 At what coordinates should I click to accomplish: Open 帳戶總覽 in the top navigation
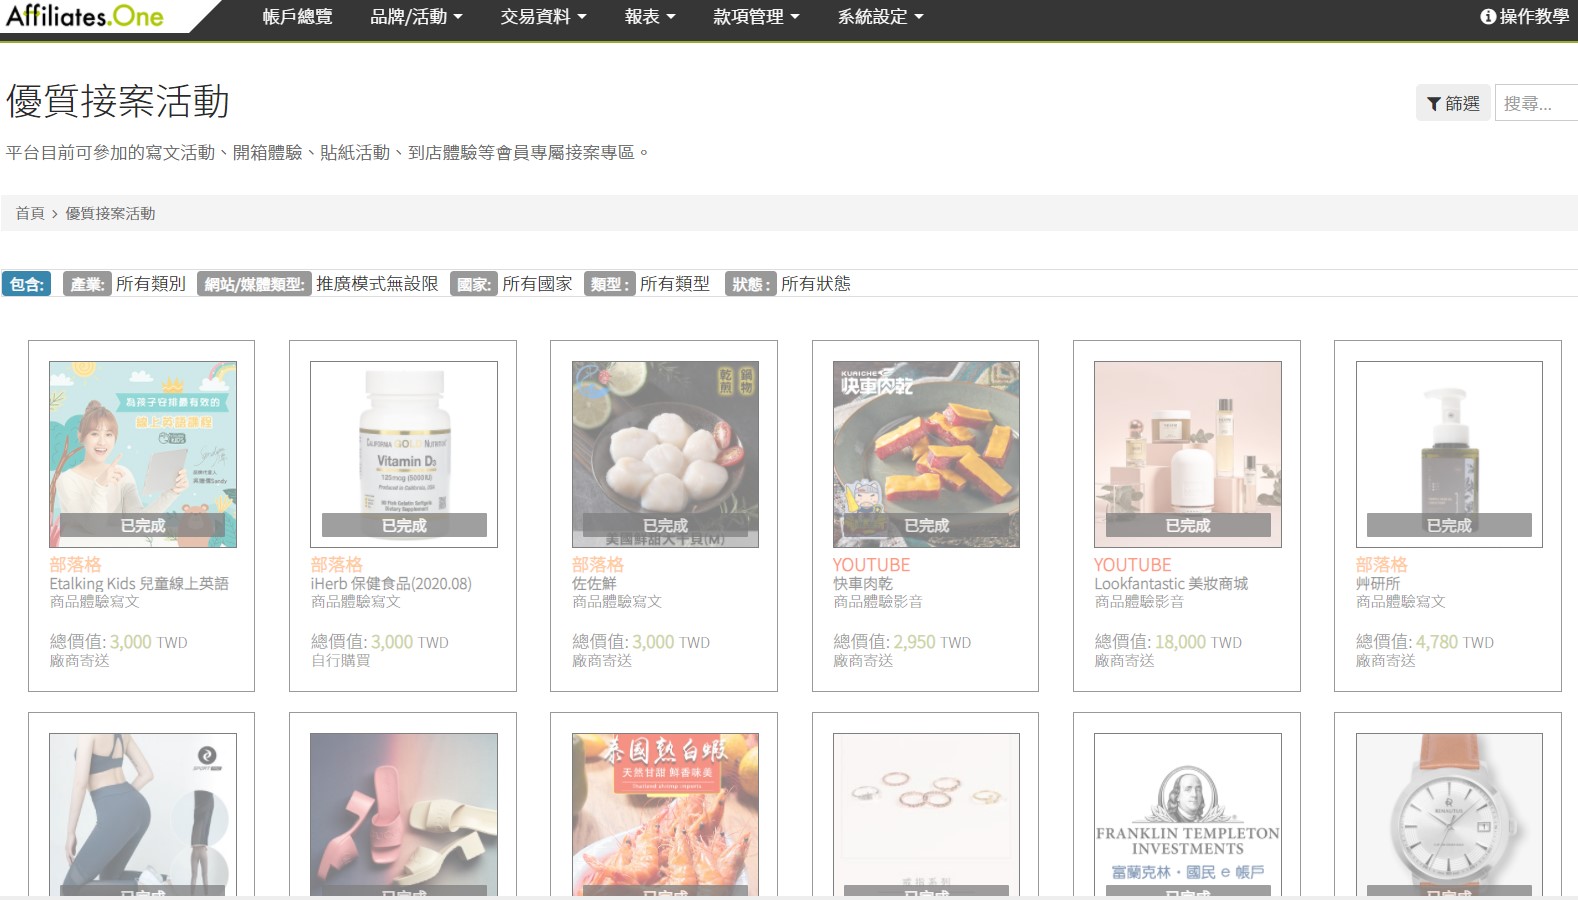(297, 17)
